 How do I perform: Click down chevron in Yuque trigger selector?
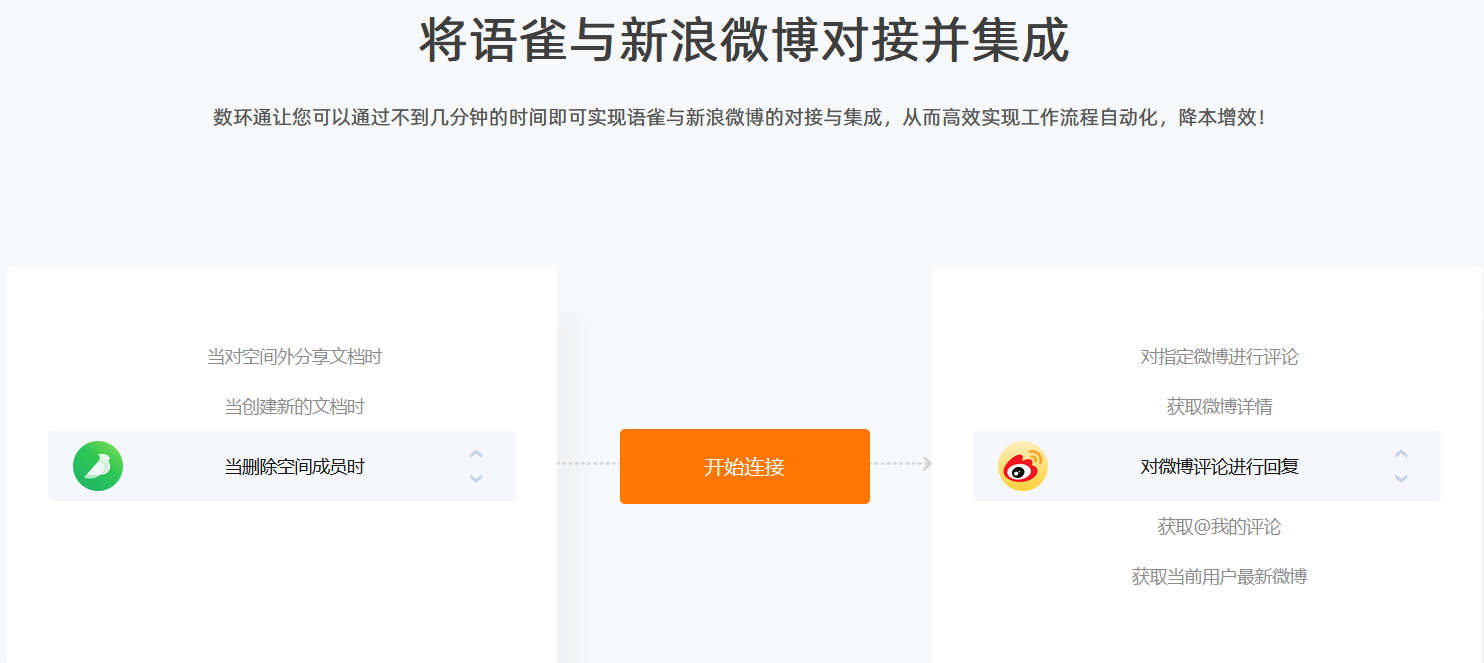pyautogui.click(x=476, y=479)
